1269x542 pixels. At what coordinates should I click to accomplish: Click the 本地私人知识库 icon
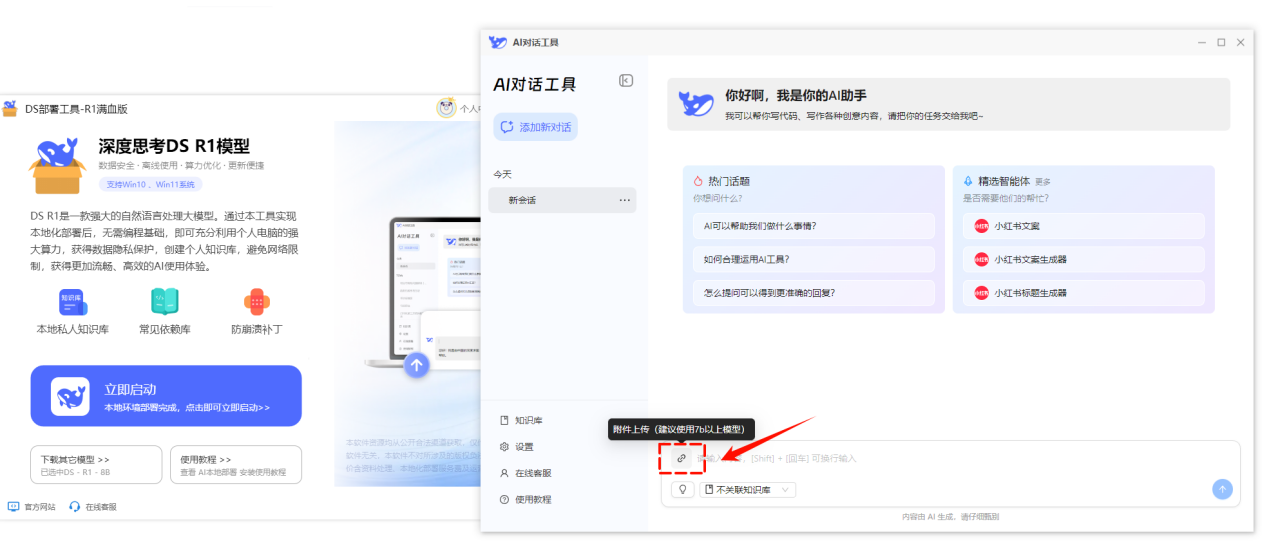[x=73, y=301]
